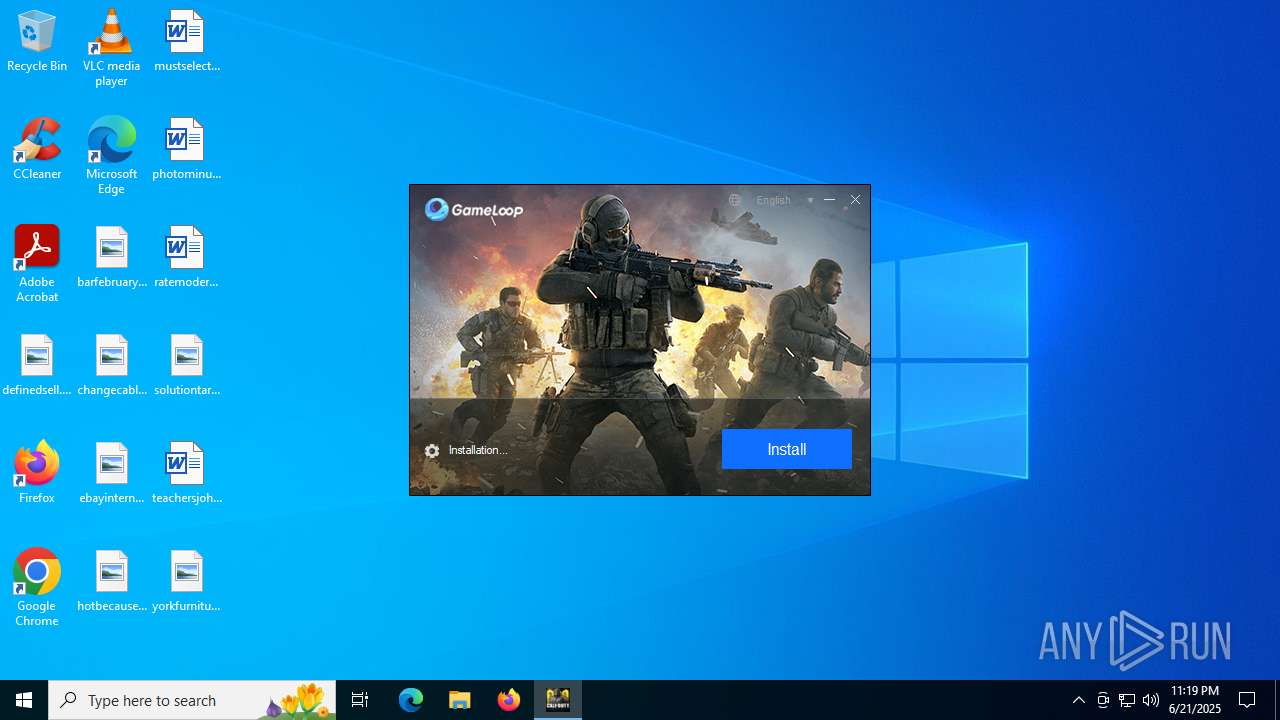The image size is (1280, 720).
Task: Click the taskbar search box
Action: [192, 700]
